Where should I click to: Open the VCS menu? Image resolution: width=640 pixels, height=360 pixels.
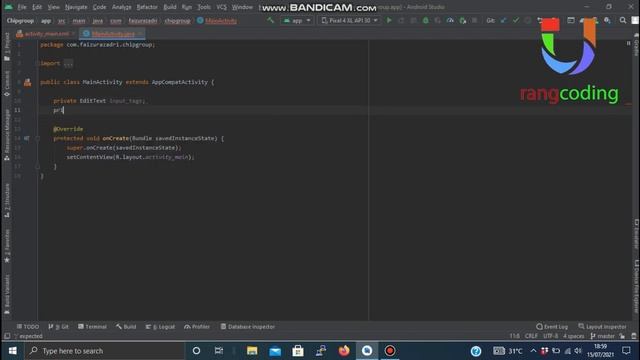click(221, 7)
